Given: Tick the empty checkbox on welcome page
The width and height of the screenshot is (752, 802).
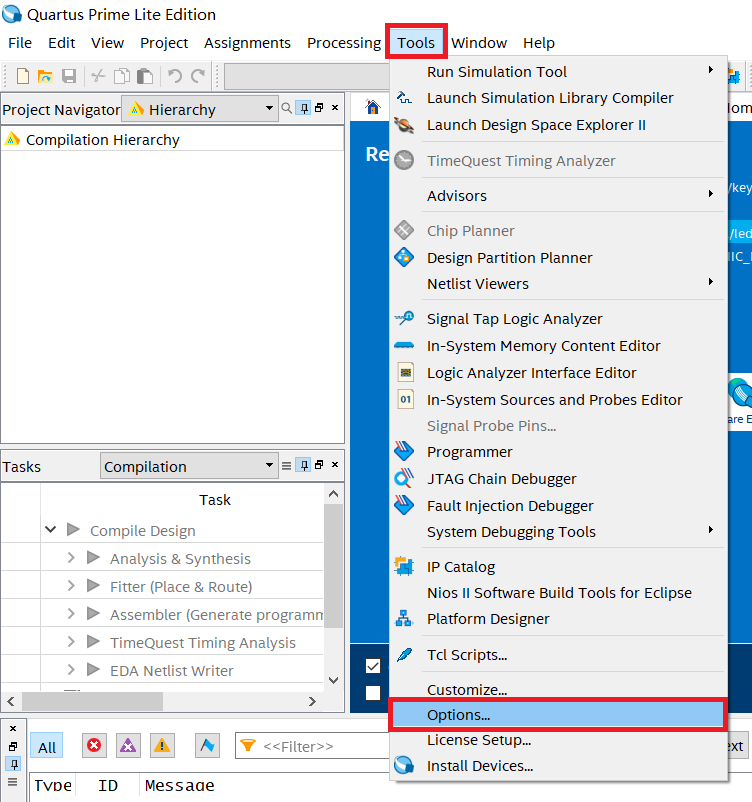Looking at the screenshot, I should 373,693.
